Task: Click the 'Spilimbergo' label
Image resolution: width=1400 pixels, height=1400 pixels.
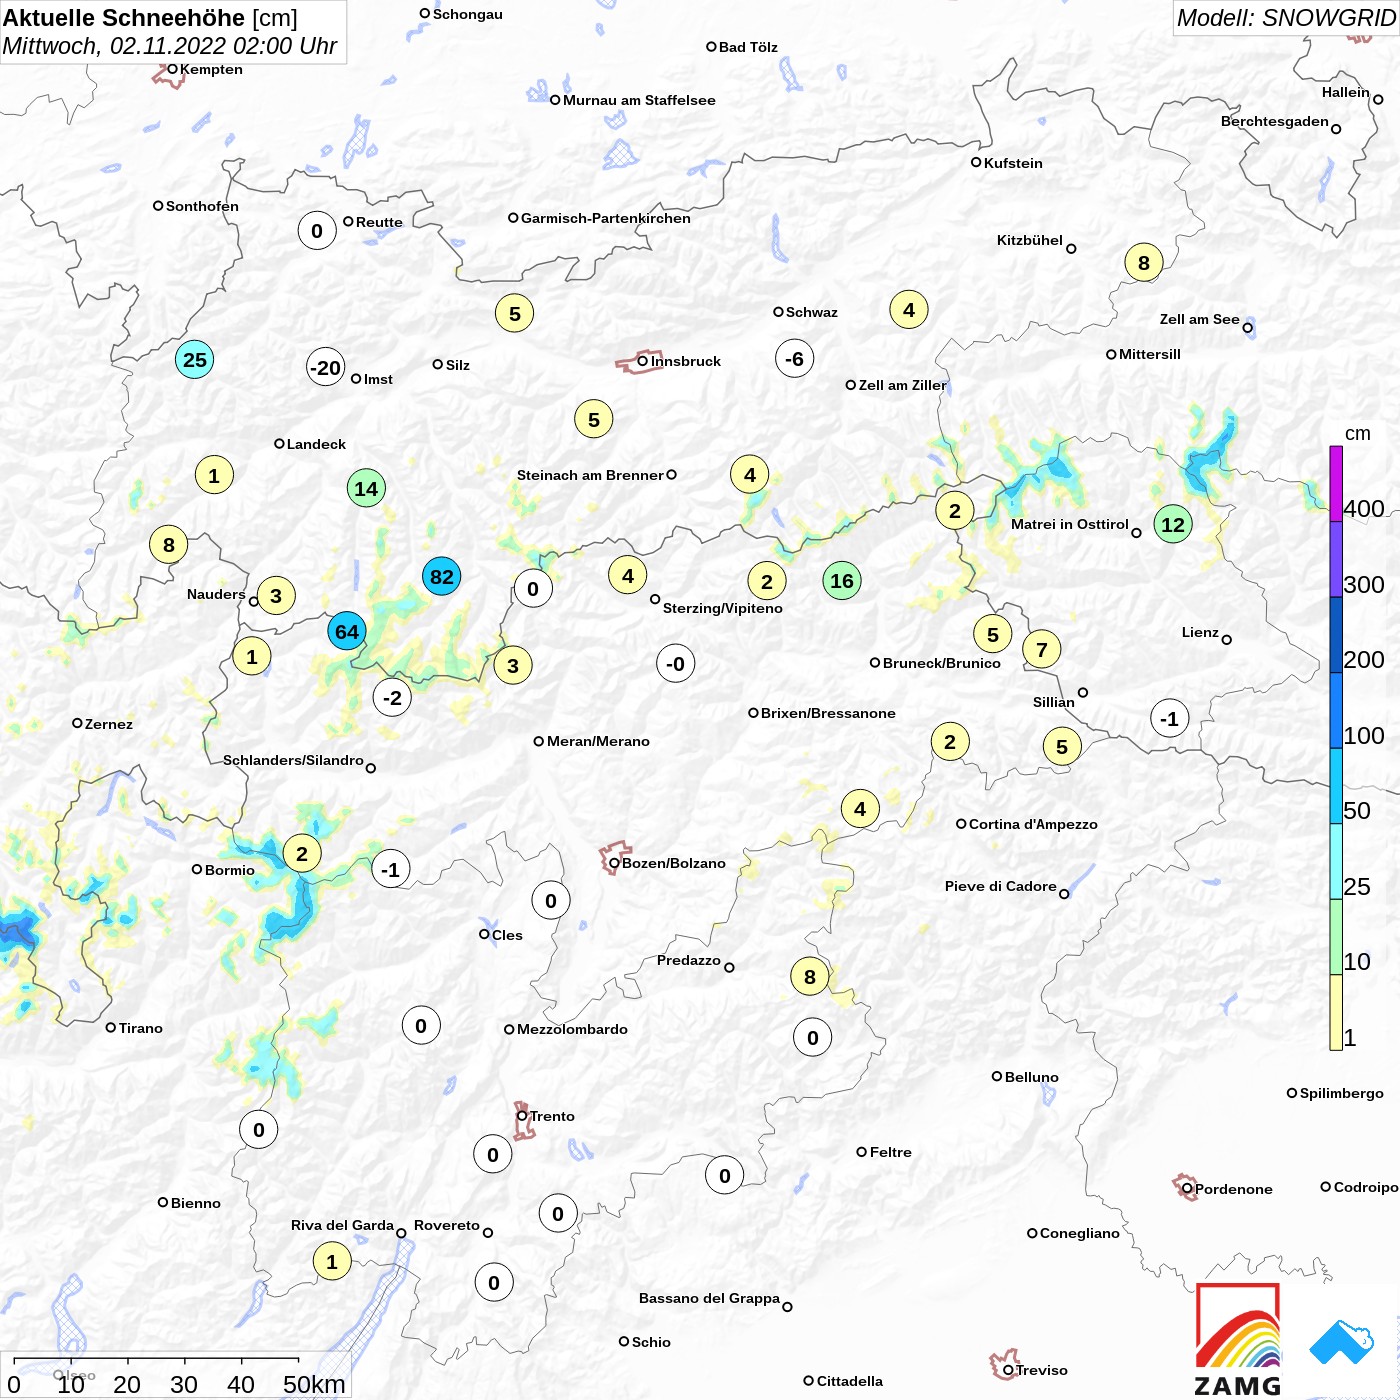Action: 1342,1093
